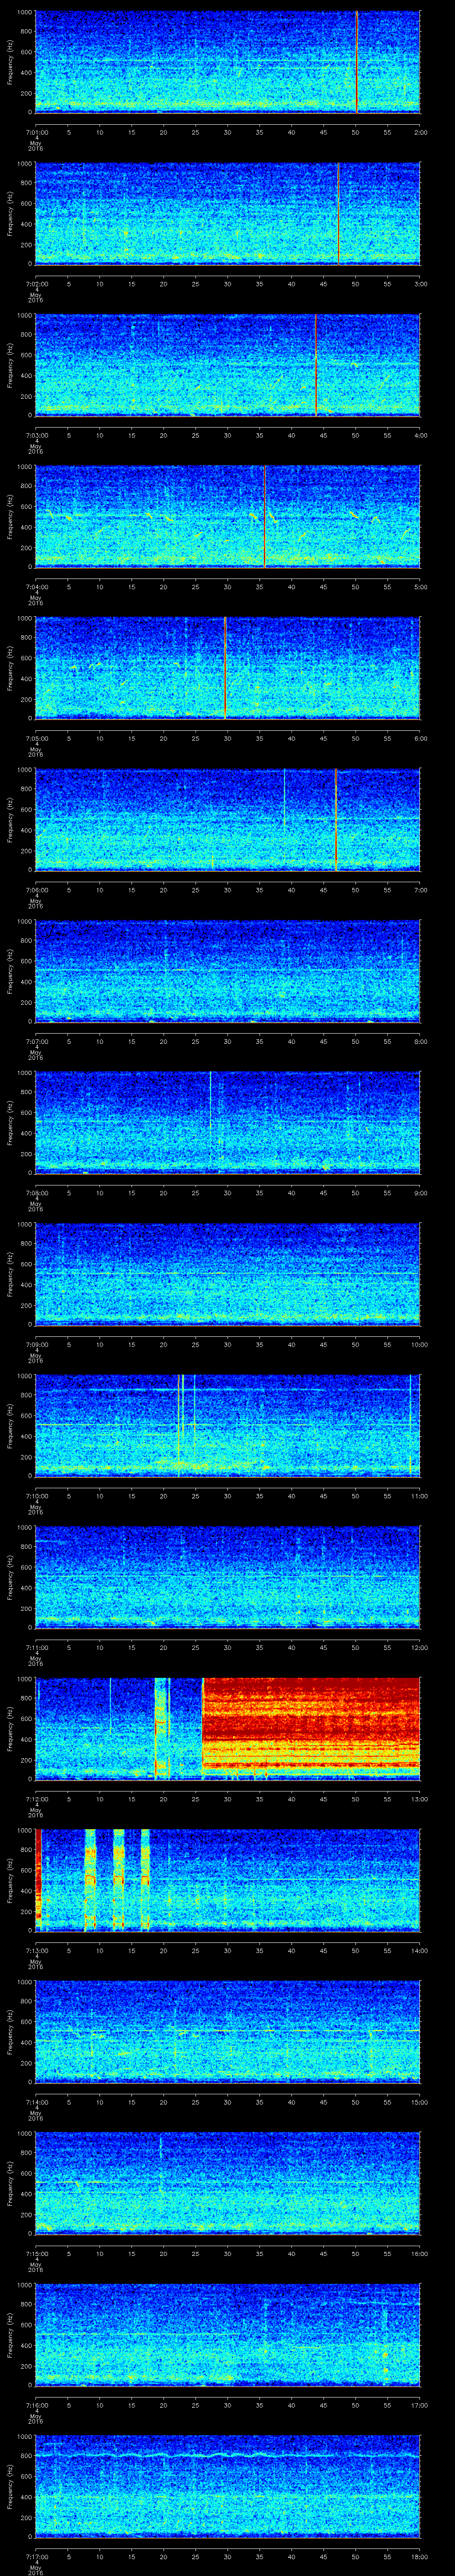The image size is (455, 2576).
Task: Click the Frequency (Hz) axis label of the 7:01:00 spectrogram
Action: coord(10,62)
